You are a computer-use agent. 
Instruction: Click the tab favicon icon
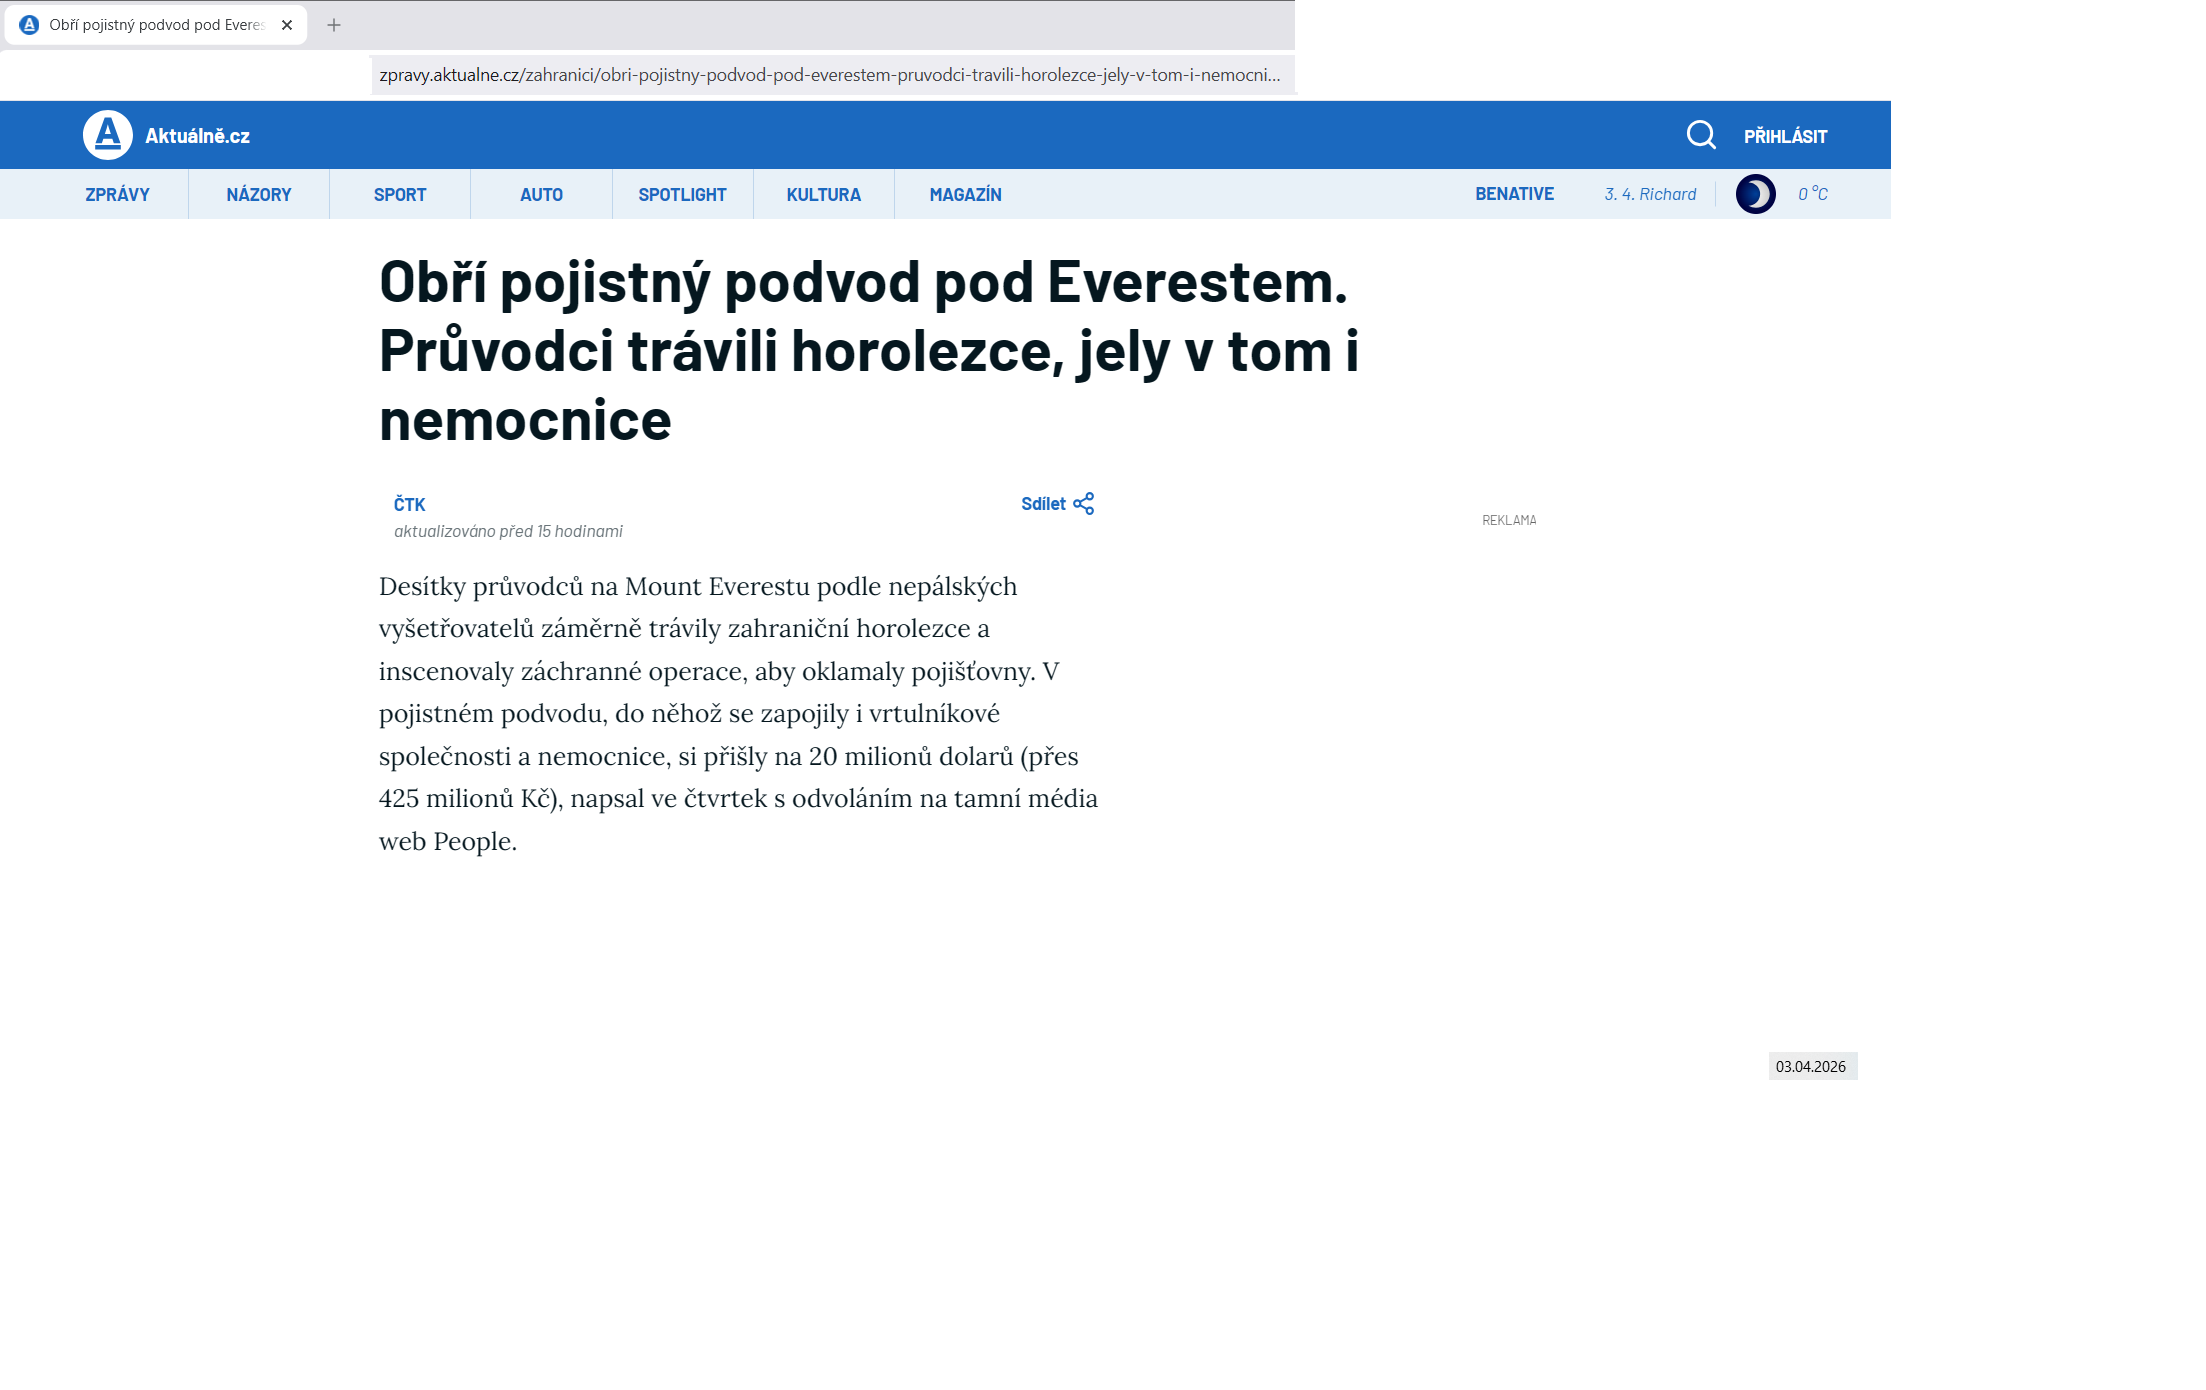[29, 25]
